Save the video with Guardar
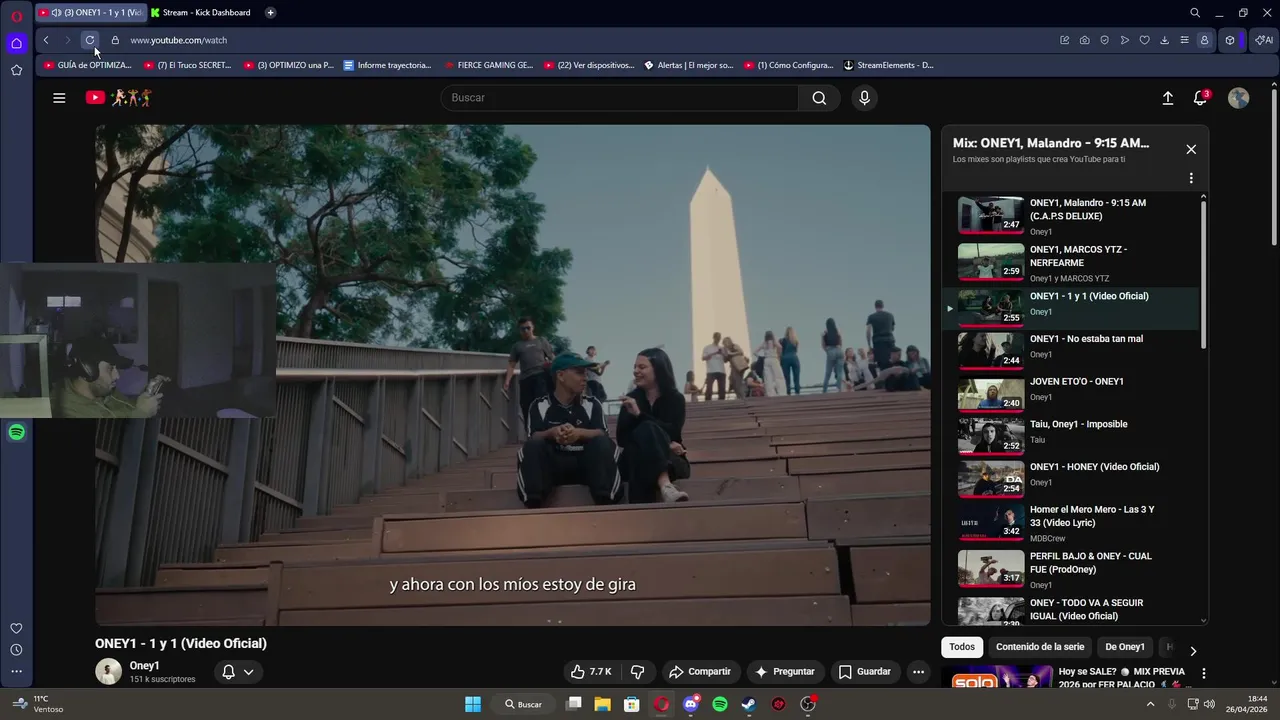Viewport: 1280px width, 720px height. [865, 672]
